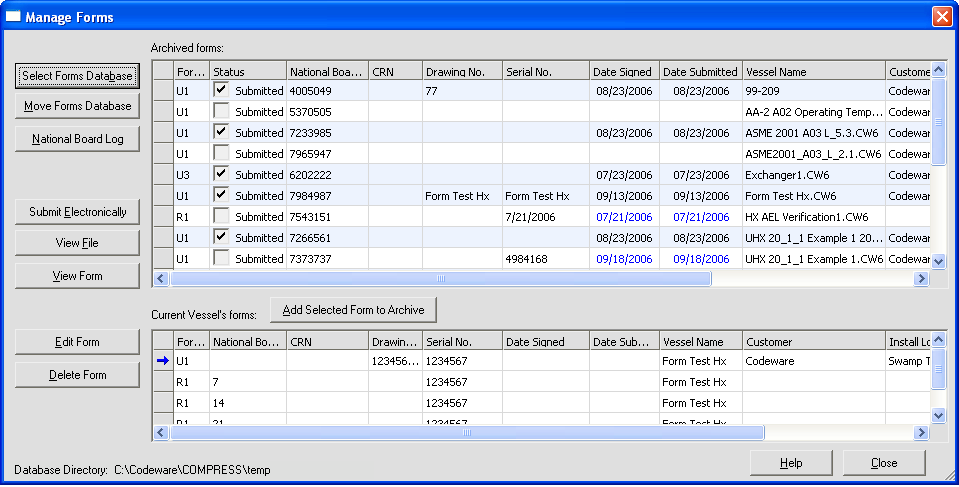The image size is (959, 487).
Task: Click Submit Electronically button
Action: 77,212
